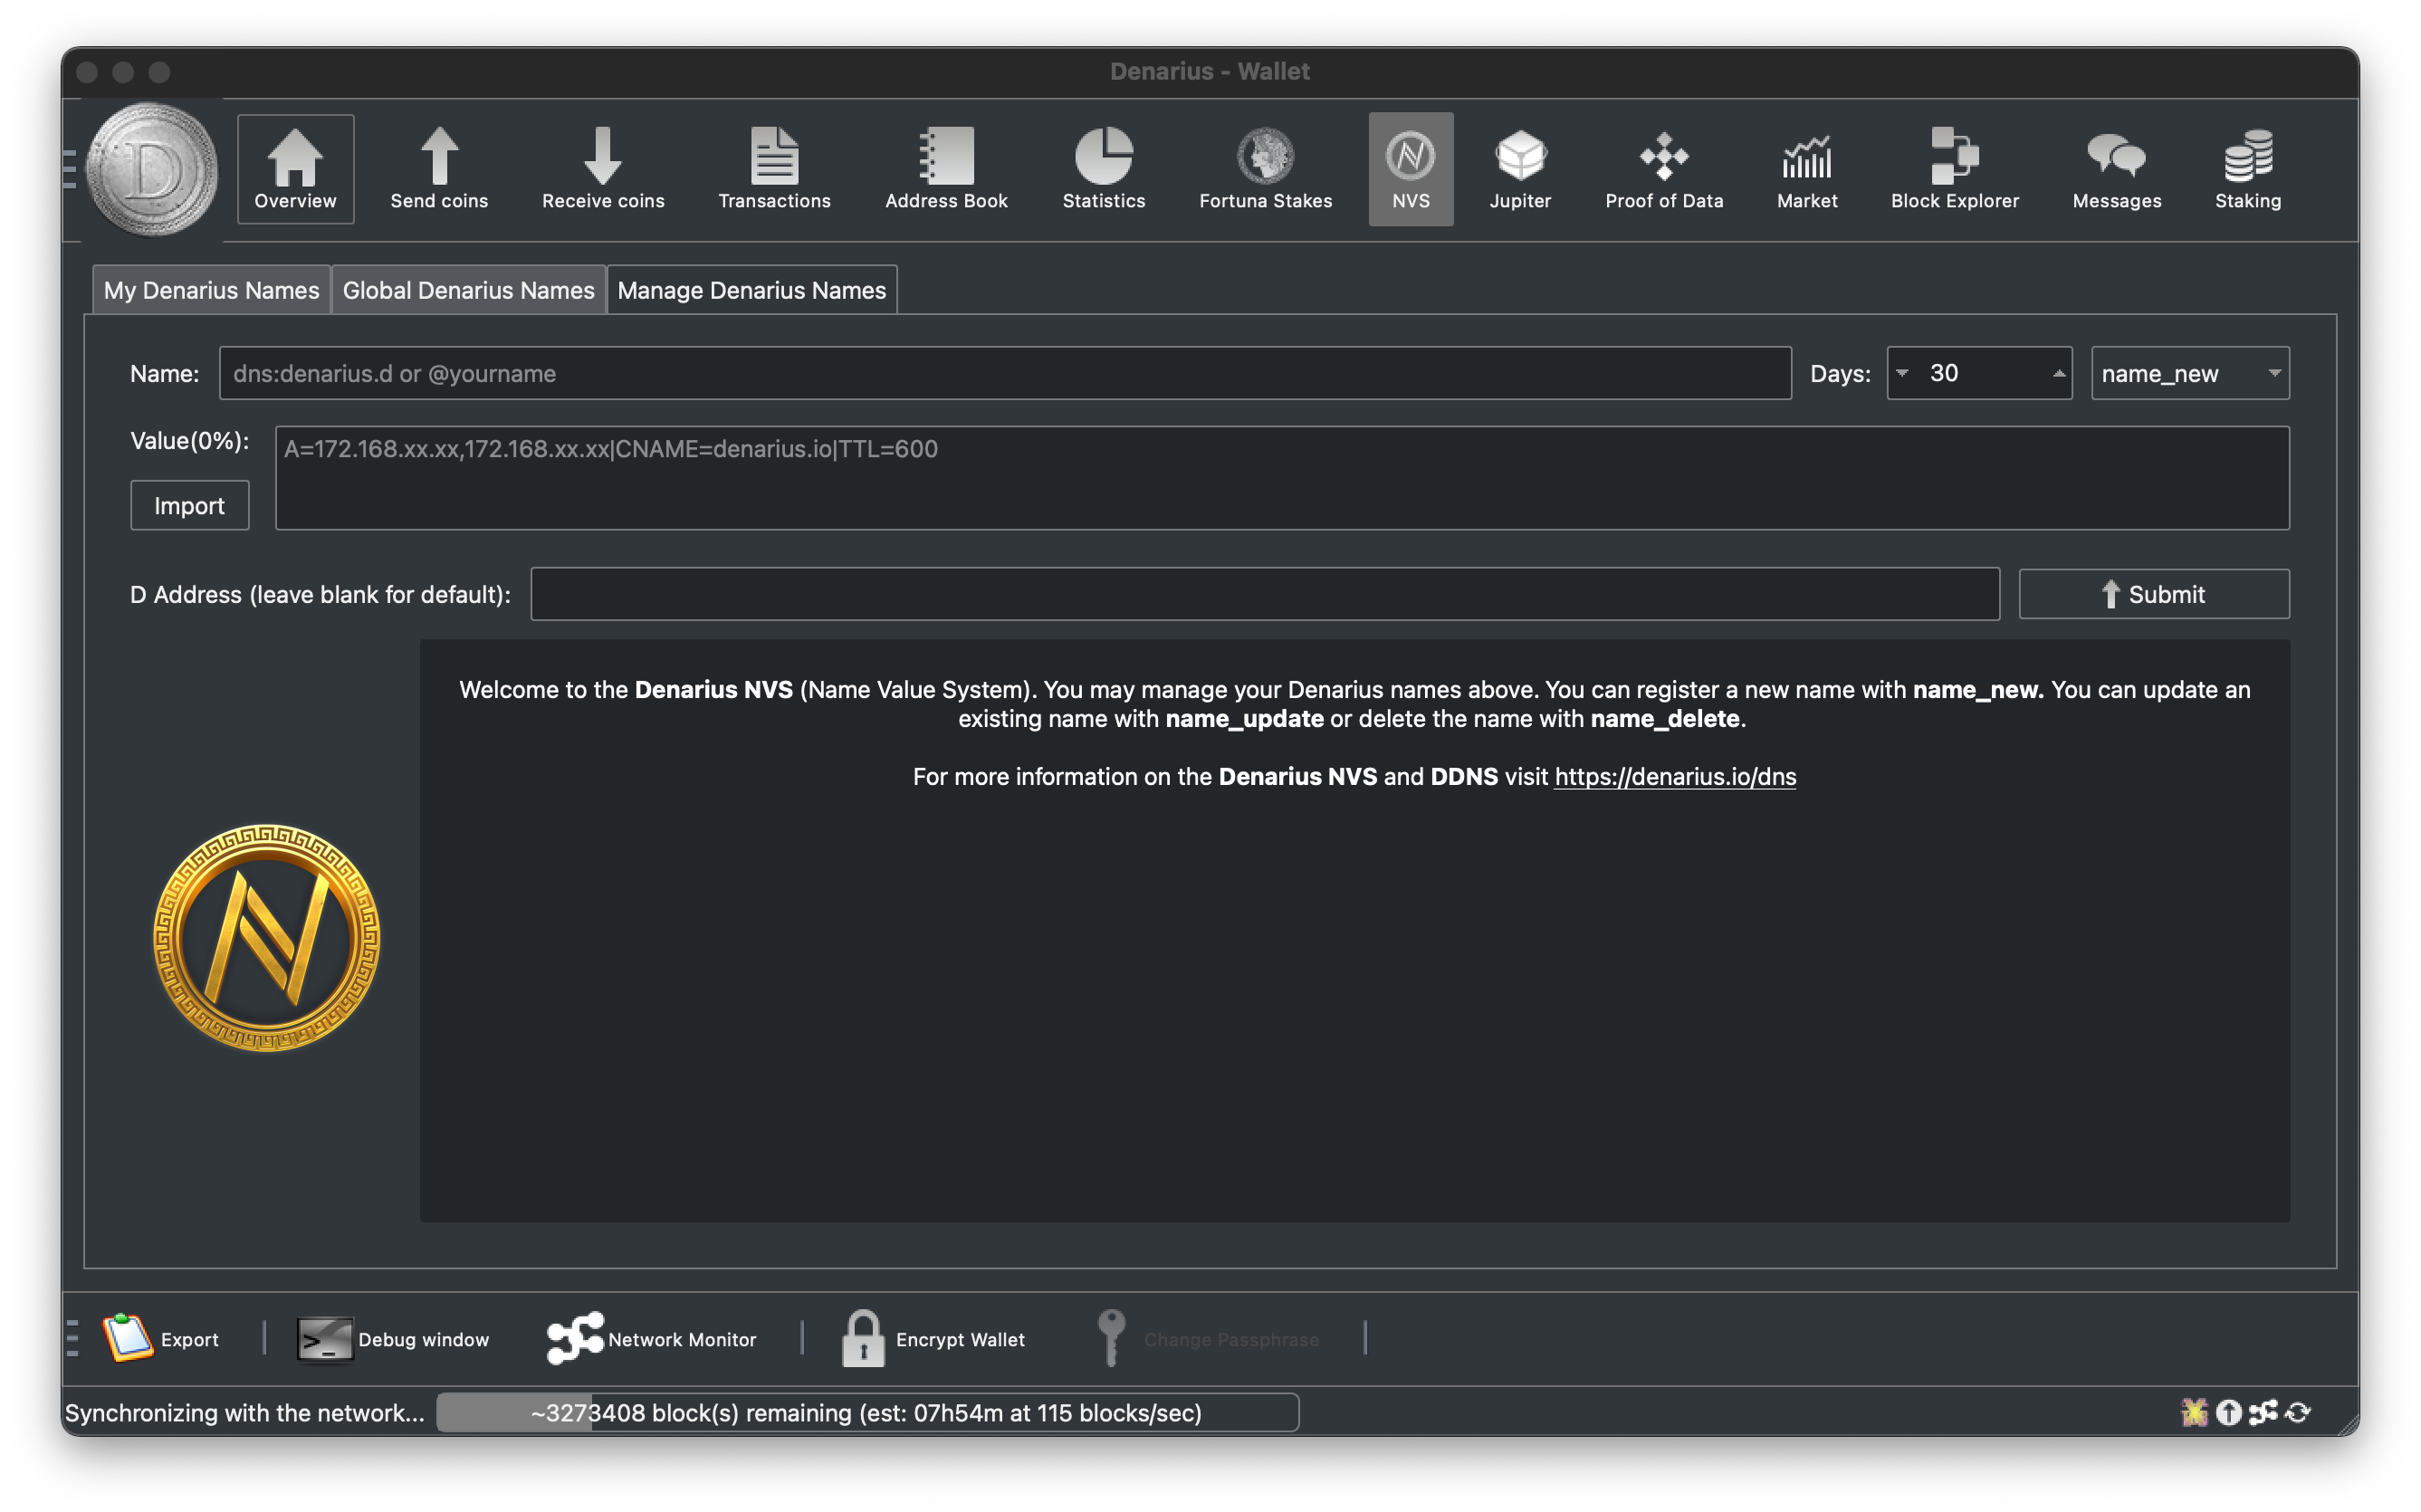
Task: Submit the name operation
Action: coord(2154,594)
